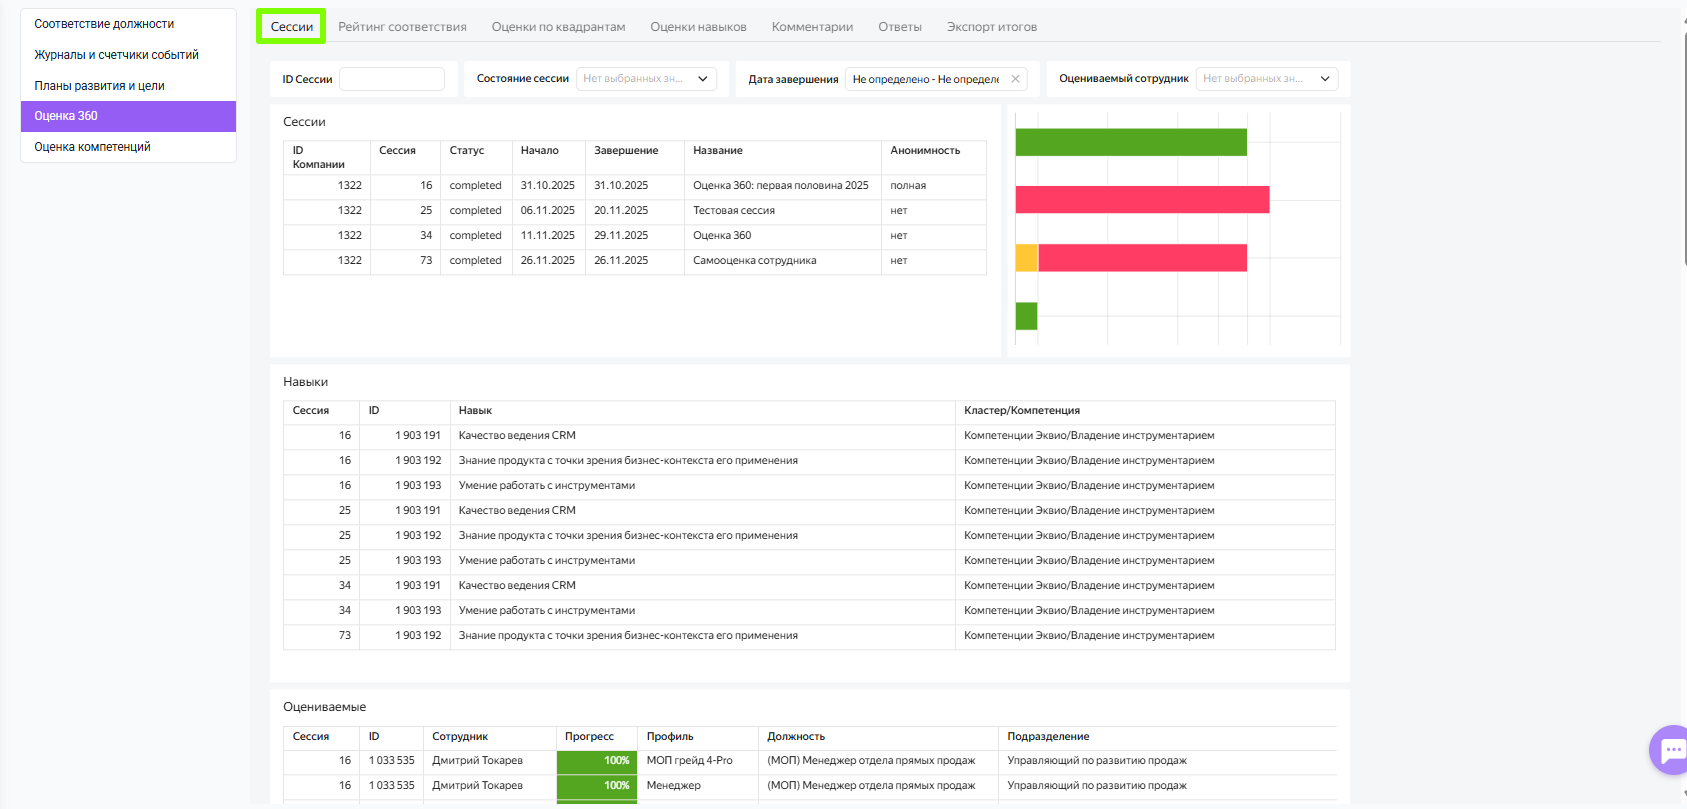
Task: Click the top green bar in chart
Action: click(x=1130, y=142)
